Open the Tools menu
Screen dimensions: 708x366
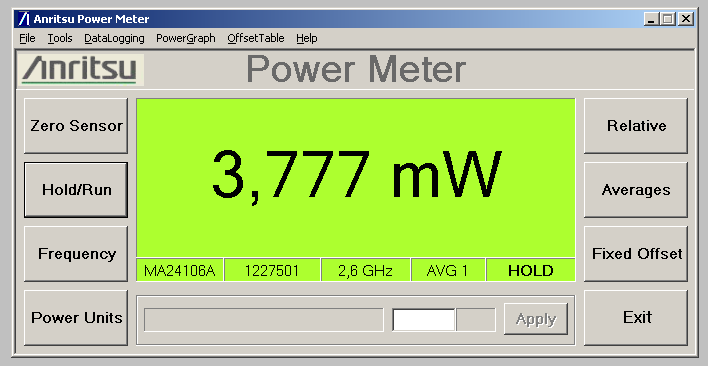60,38
